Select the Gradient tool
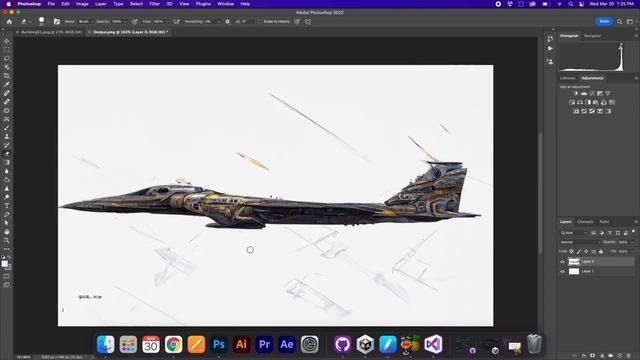This screenshot has height=360, width=640. [x=7, y=162]
